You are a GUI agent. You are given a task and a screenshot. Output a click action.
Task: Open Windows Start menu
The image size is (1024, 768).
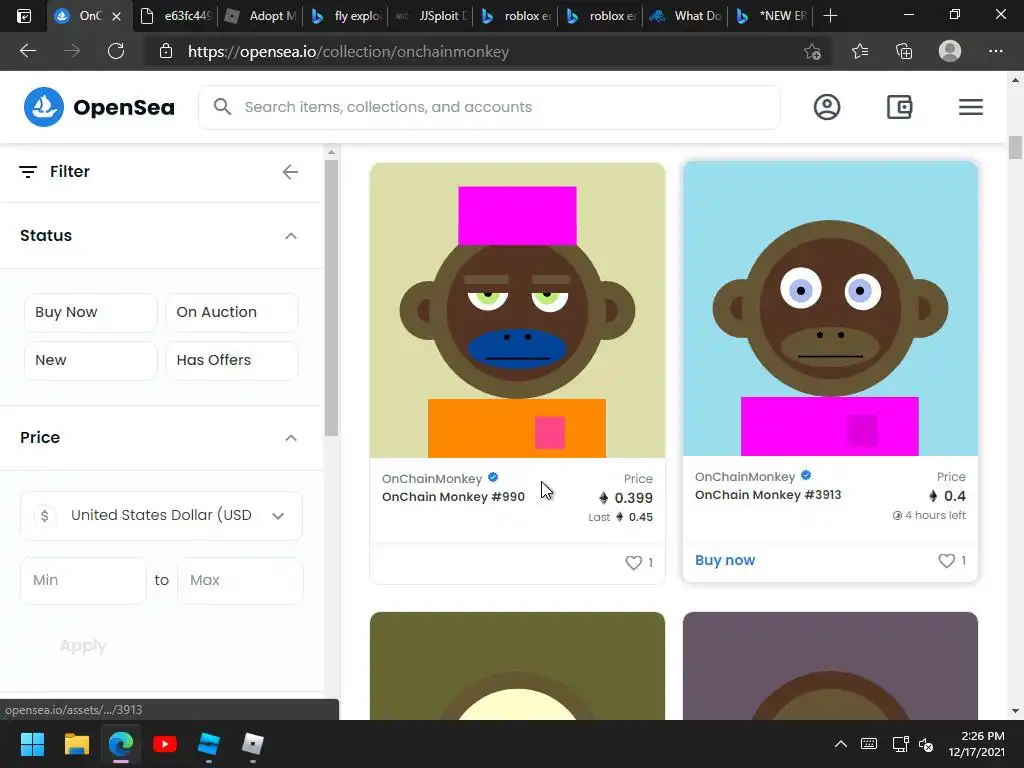[32, 744]
